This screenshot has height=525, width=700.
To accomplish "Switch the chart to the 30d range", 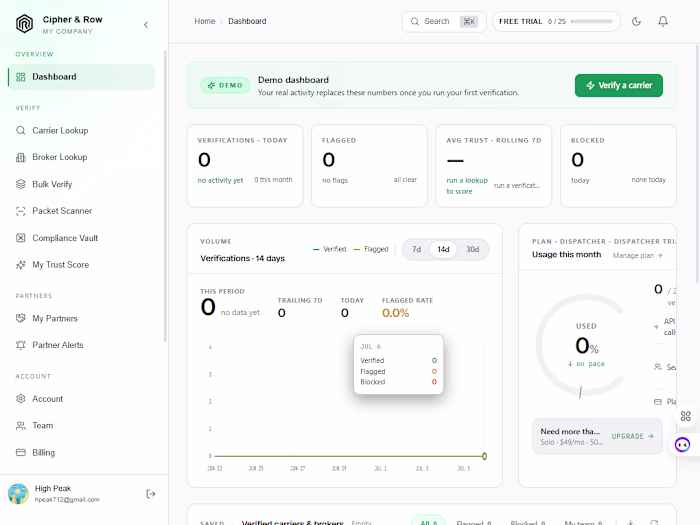I will click(x=472, y=249).
